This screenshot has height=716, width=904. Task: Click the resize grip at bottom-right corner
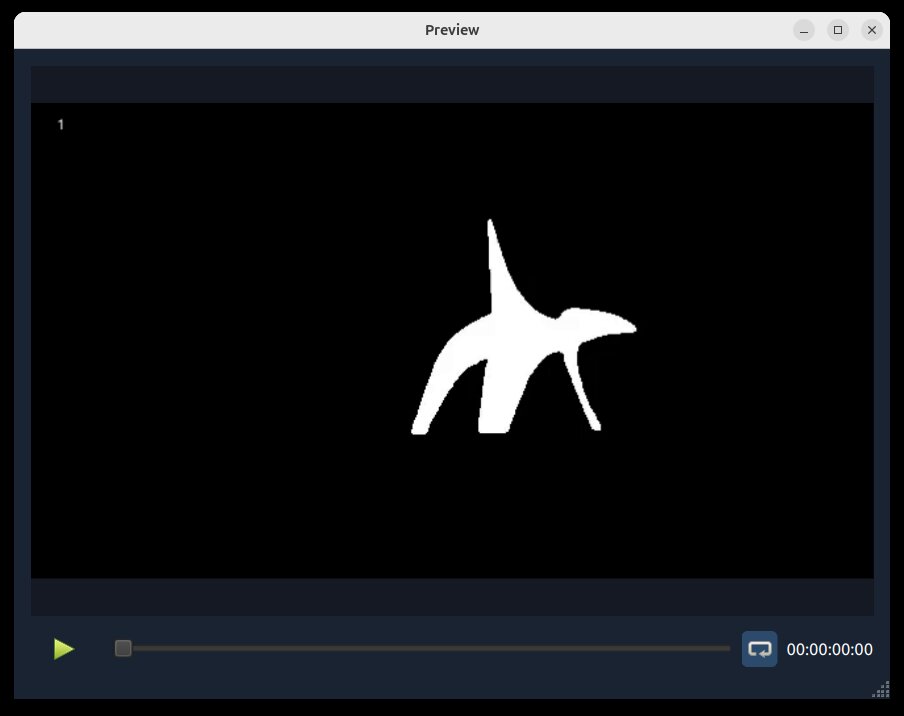(x=881, y=690)
